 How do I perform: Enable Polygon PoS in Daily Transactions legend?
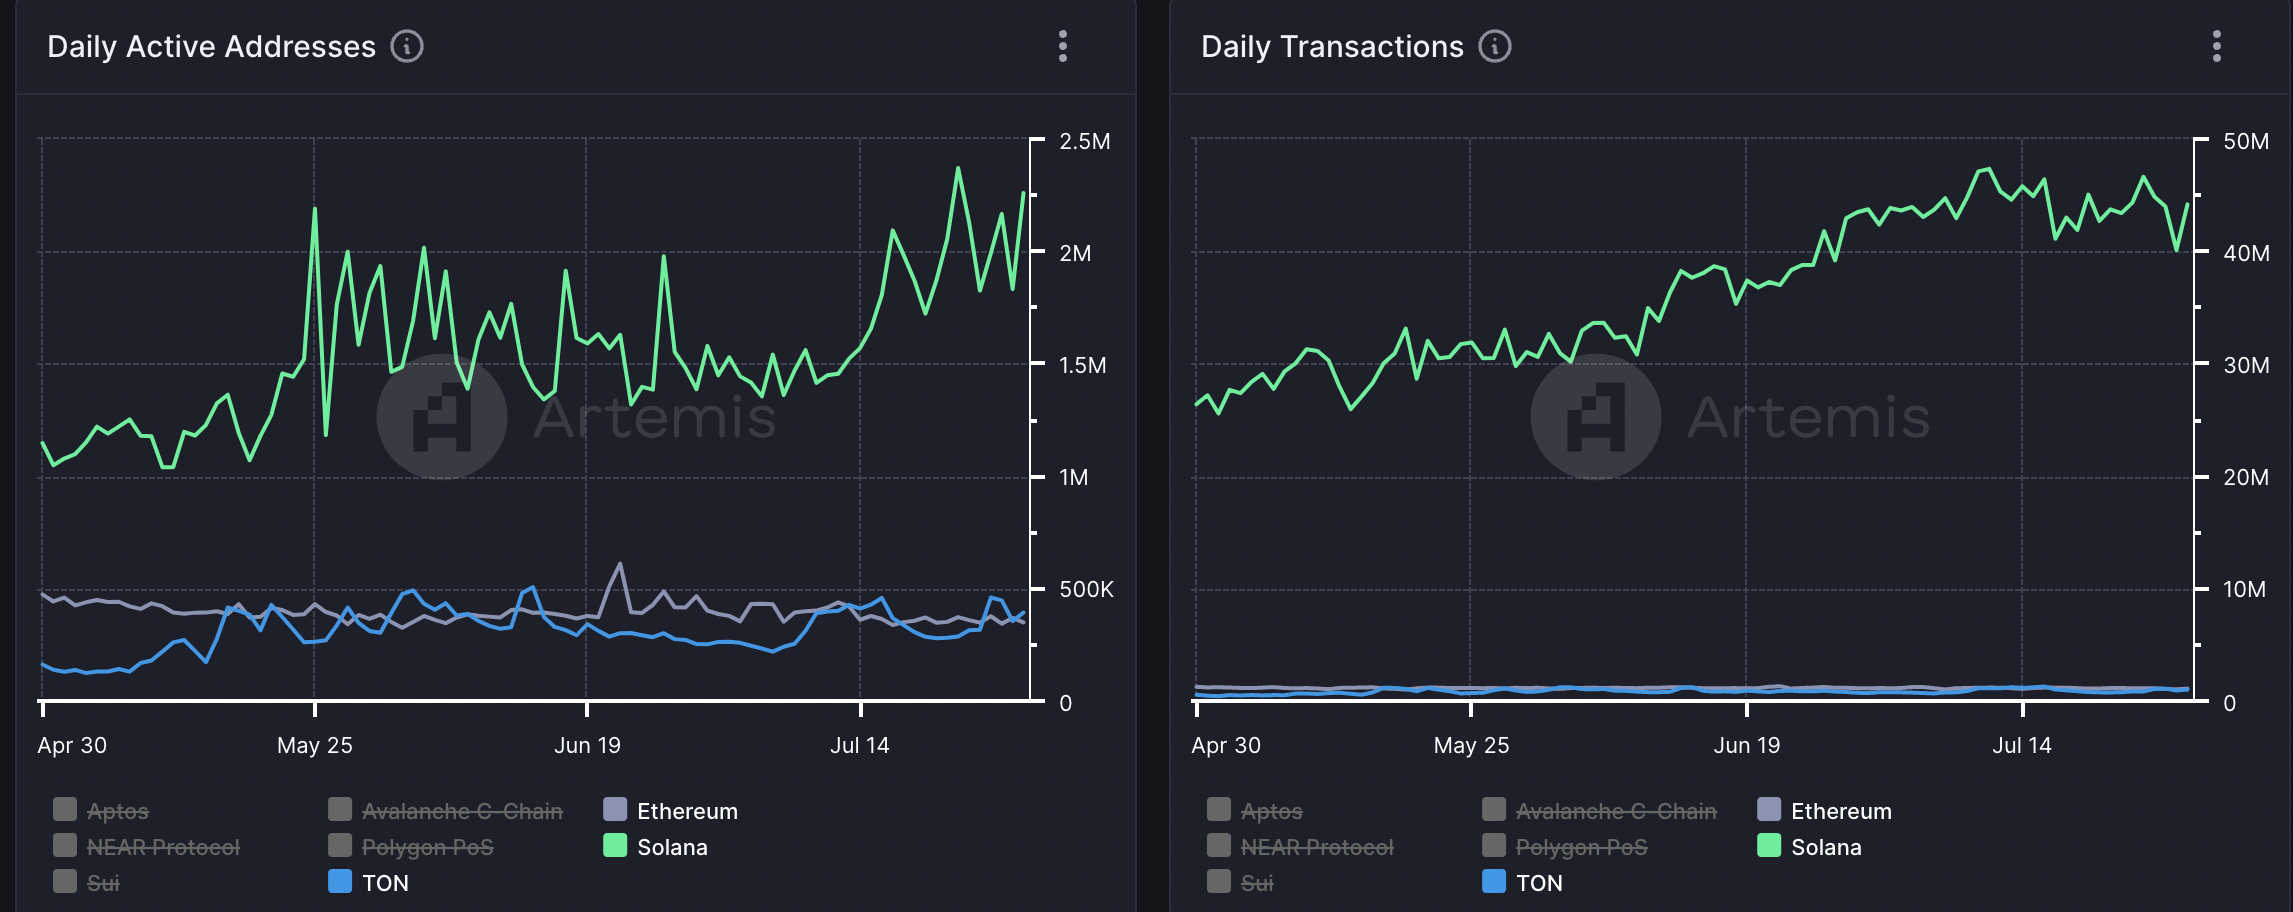[x=1581, y=847]
